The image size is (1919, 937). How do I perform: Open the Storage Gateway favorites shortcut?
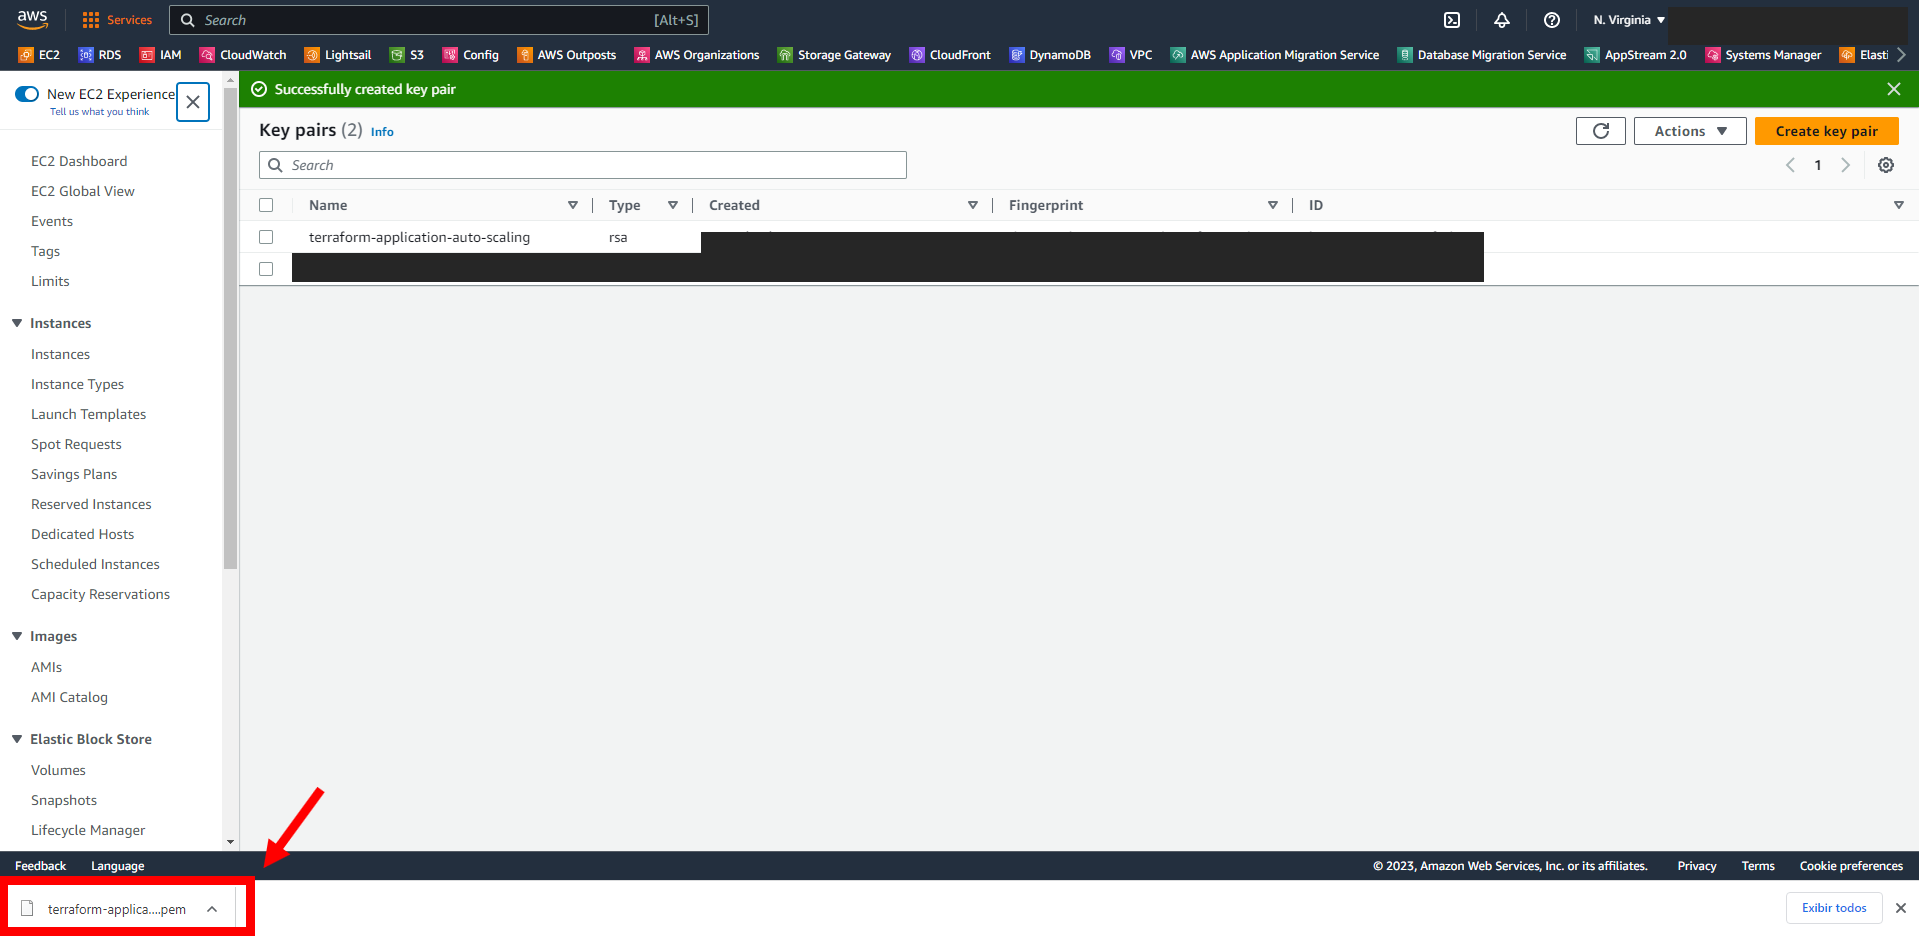(834, 55)
